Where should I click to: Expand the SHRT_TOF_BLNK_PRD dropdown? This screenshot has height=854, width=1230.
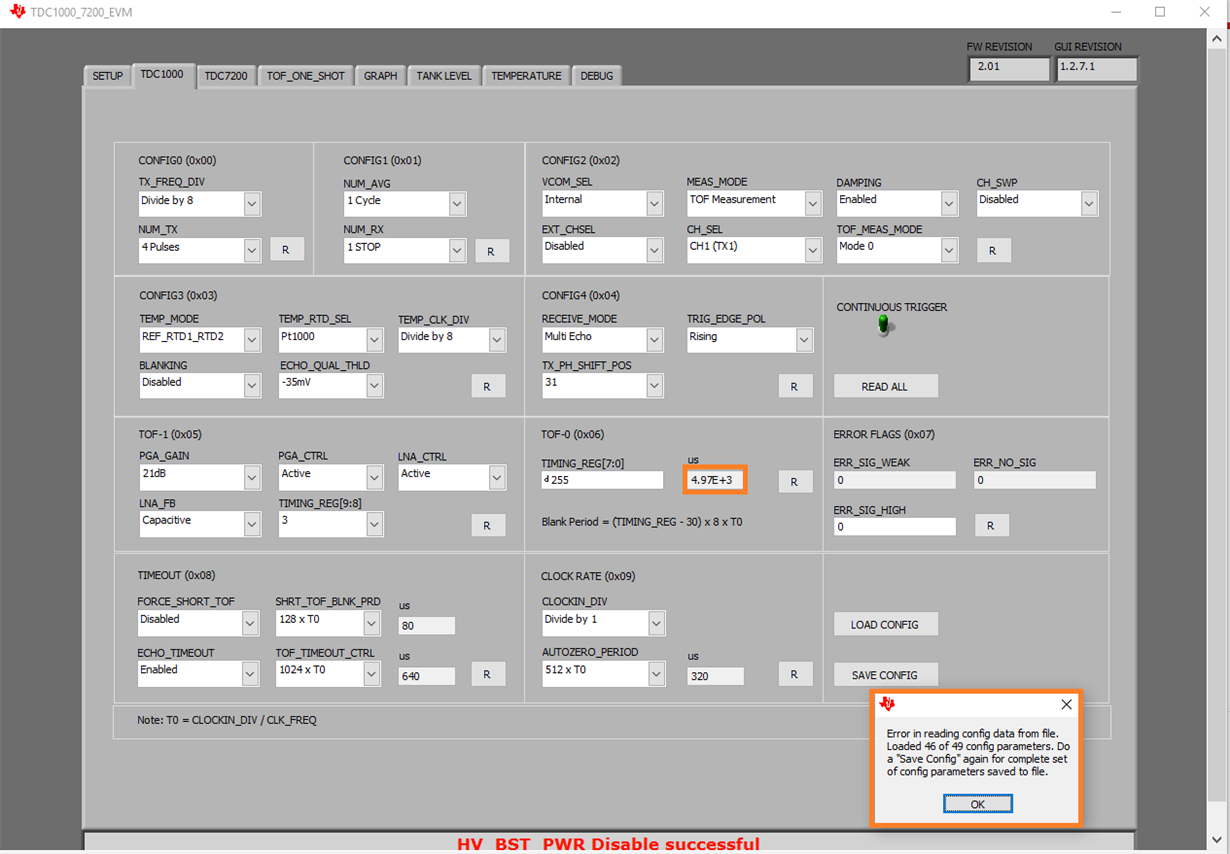pos(371,623)
